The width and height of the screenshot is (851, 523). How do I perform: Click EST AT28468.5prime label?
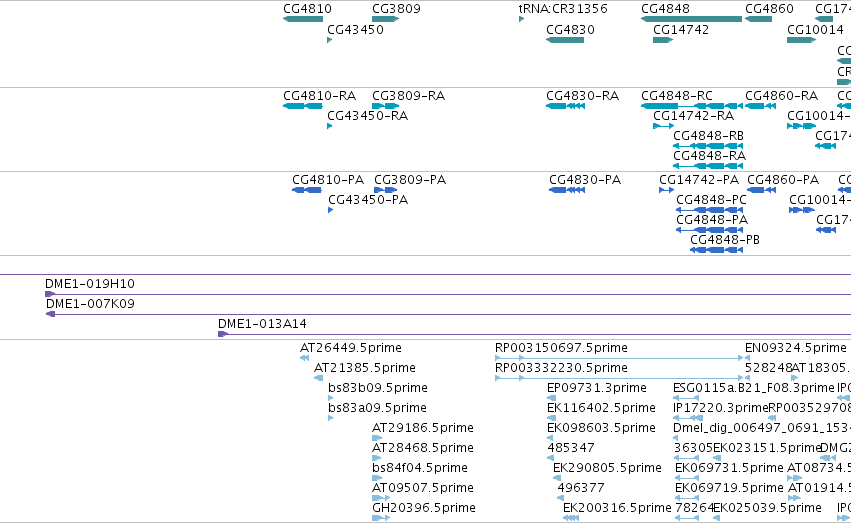point(423,448)
